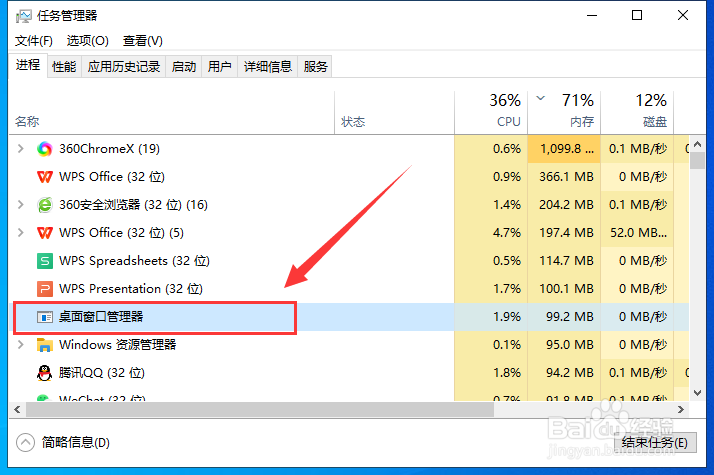This screenshot has height=475, width=714.
Task: Switch to the 性能 tab
Action: click(x=64, y=67)
